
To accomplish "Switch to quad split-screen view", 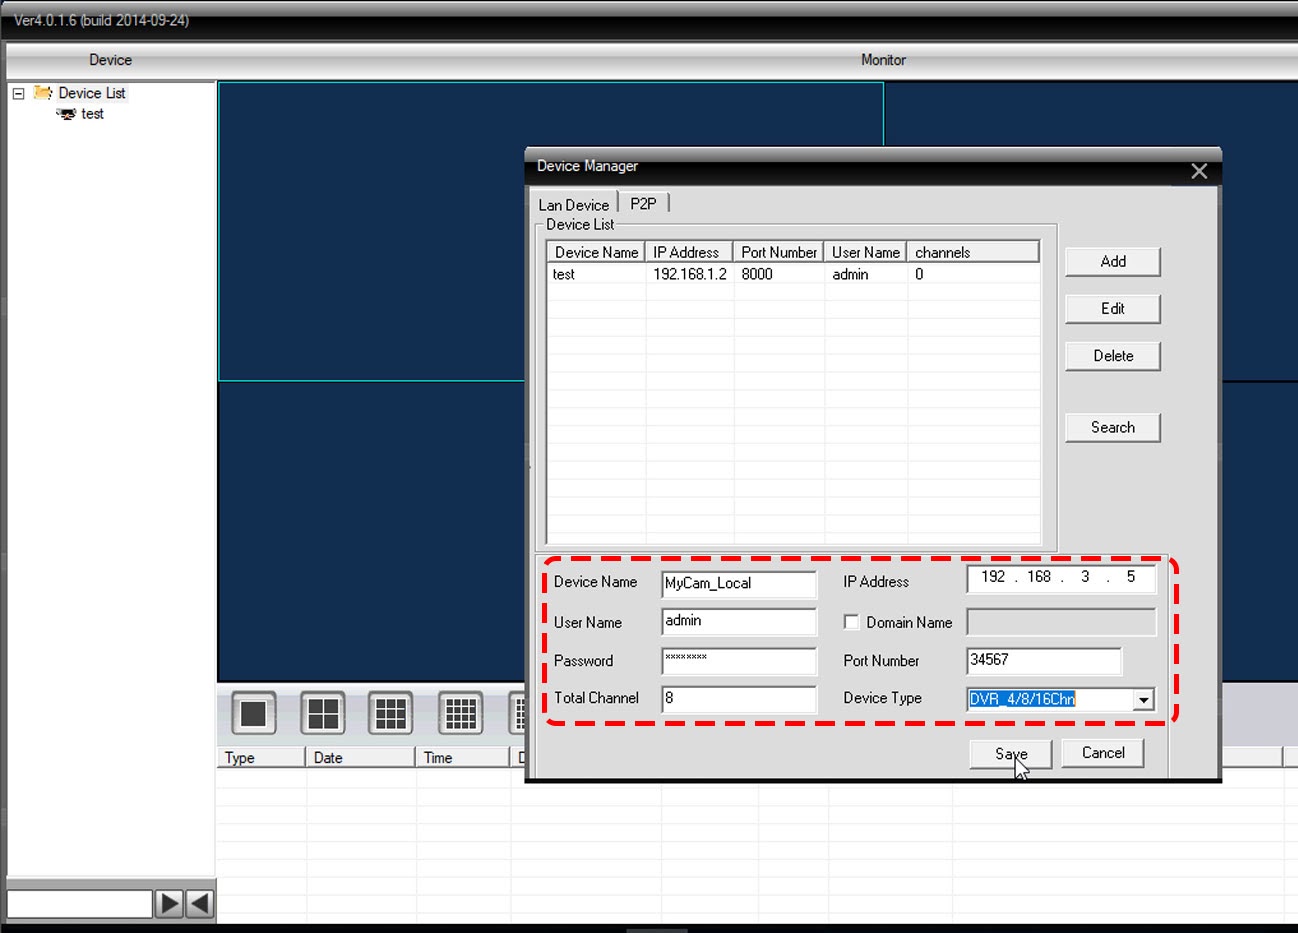I will [x=320, y=713].
